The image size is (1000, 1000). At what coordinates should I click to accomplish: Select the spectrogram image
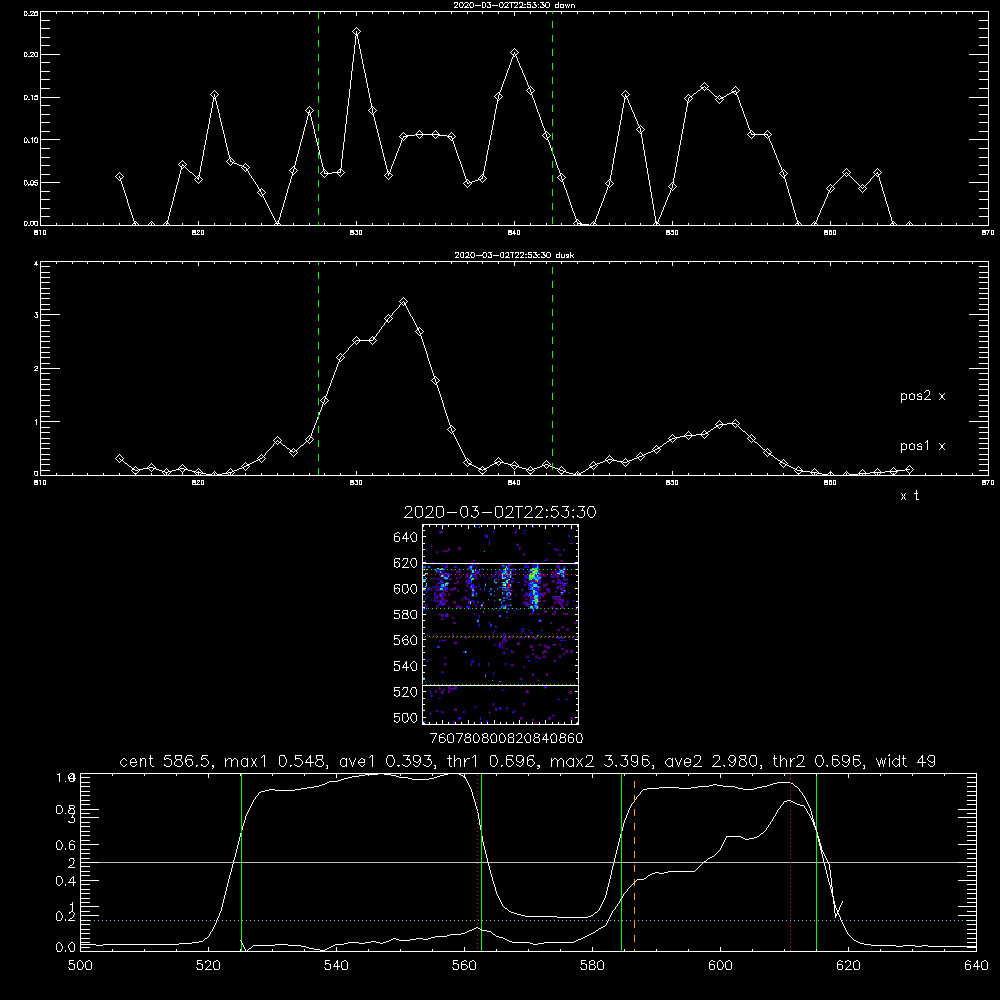(501, 624)
